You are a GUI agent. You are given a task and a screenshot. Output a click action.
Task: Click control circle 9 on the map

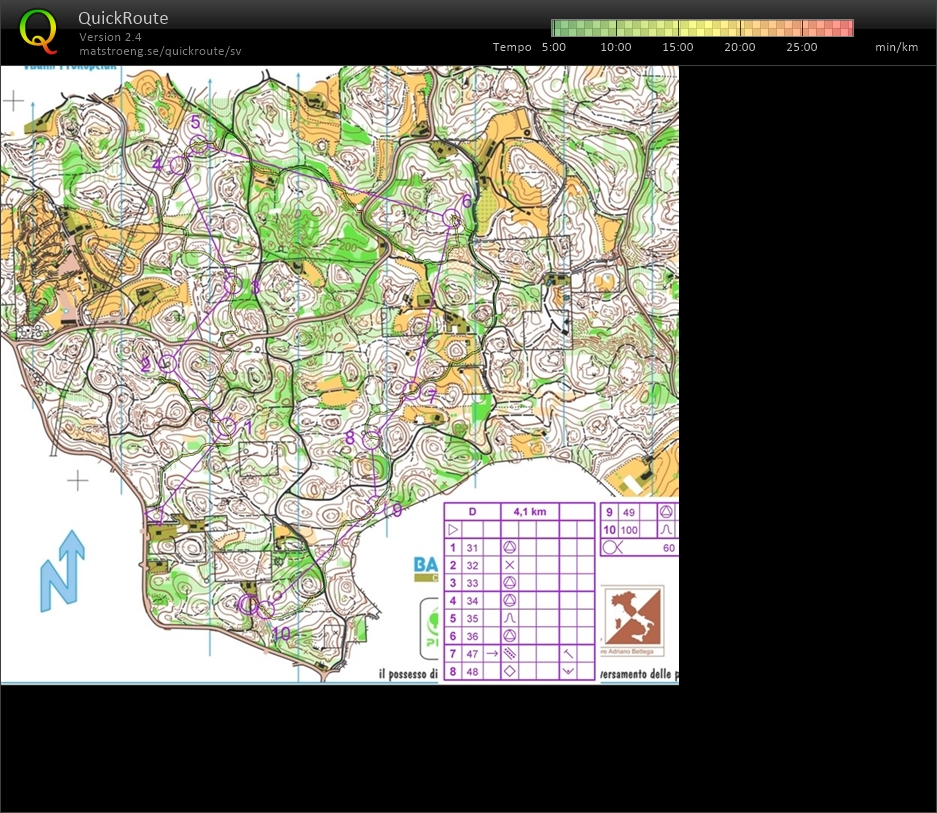376,505
